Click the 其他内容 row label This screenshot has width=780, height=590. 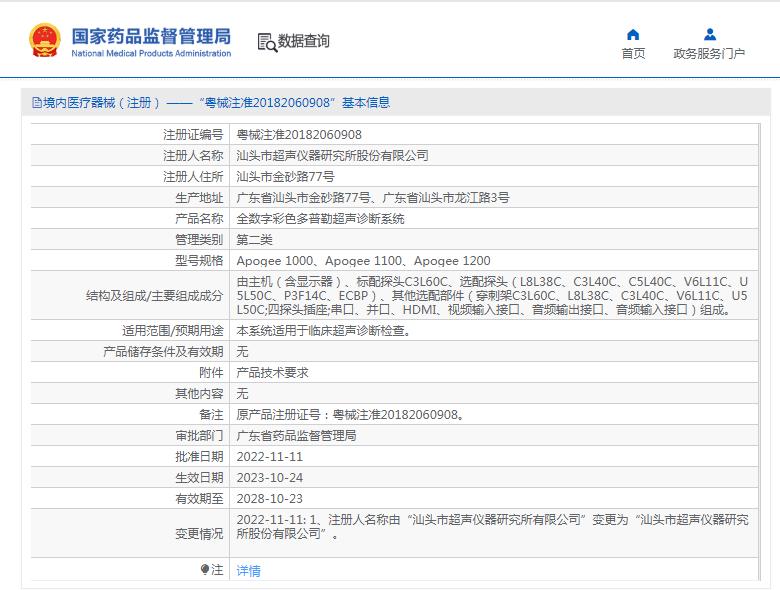[199, 393]
